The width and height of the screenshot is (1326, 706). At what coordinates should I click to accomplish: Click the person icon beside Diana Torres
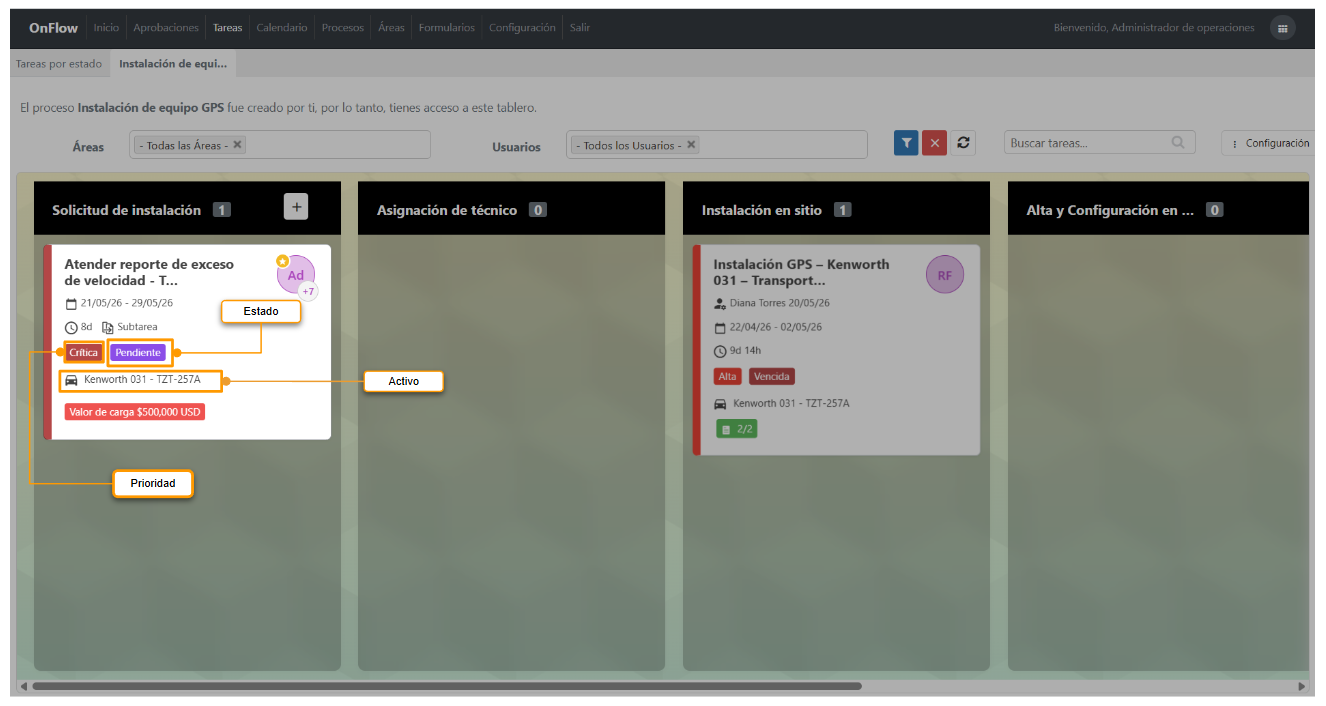click(720, 303)
